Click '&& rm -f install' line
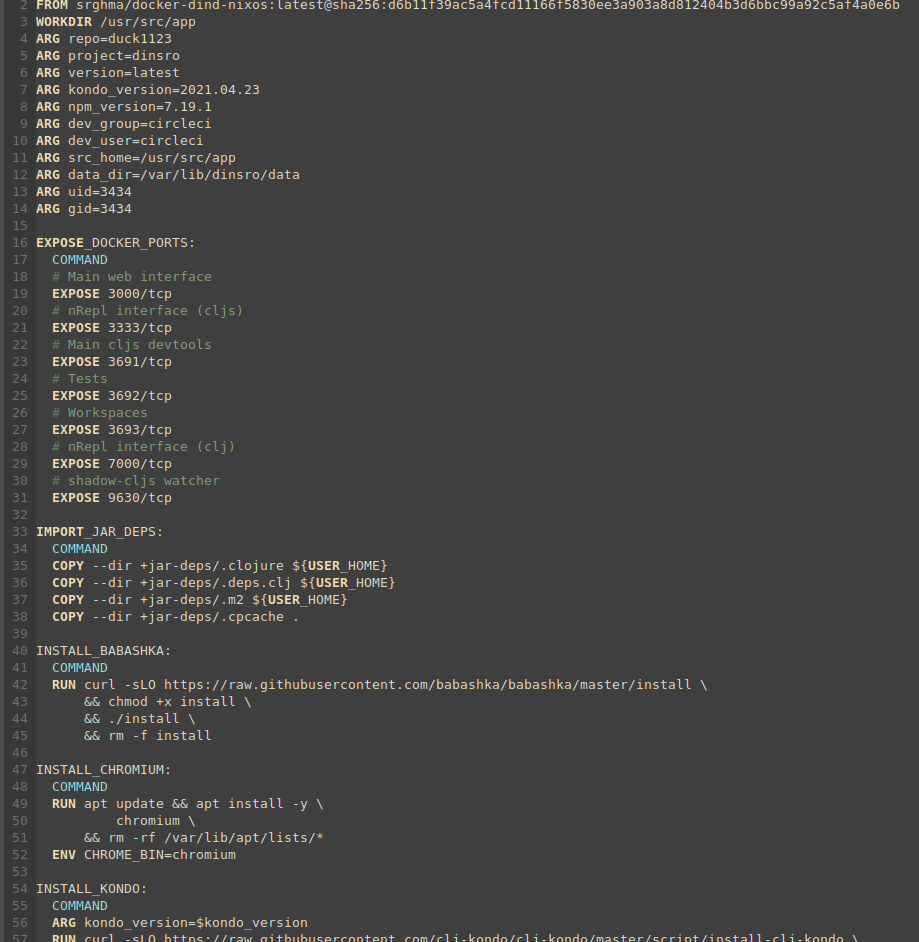The width and height of the screenshot is (919, 942). 148,736
